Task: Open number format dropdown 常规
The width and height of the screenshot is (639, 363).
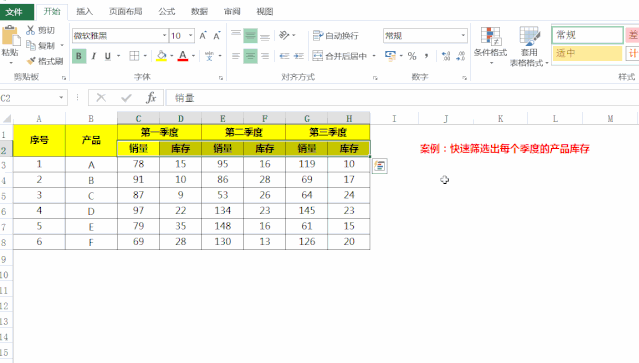Action: pyautogui.click(x=463, y=35)
